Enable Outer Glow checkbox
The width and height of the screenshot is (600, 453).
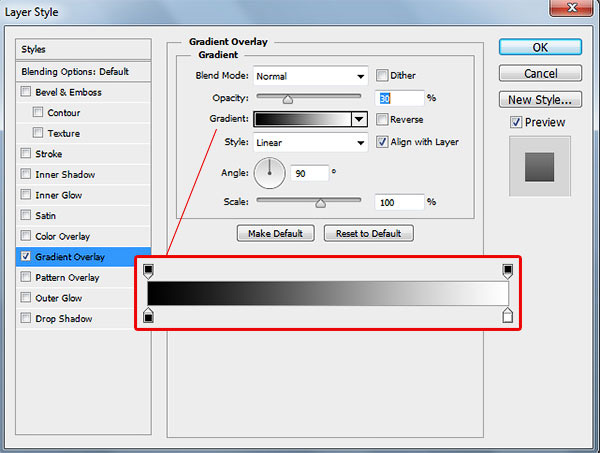point(26,297)
